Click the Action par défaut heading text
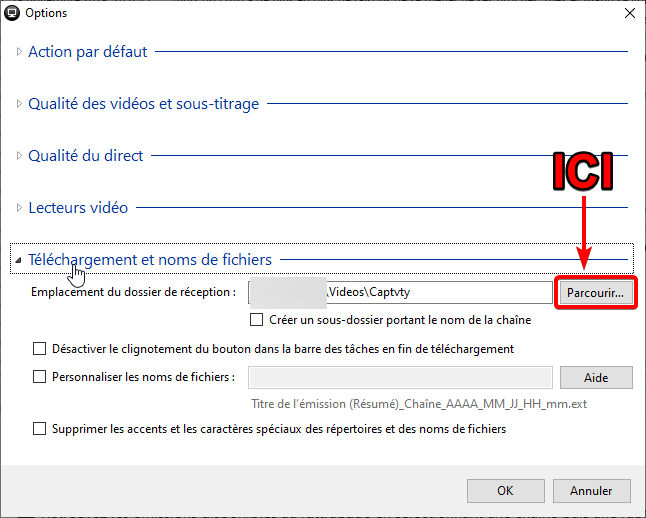 (x=88, y=51)
